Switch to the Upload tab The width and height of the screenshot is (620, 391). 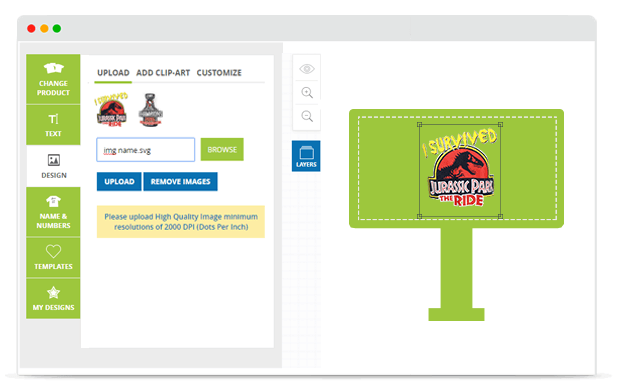pos(113,73)
